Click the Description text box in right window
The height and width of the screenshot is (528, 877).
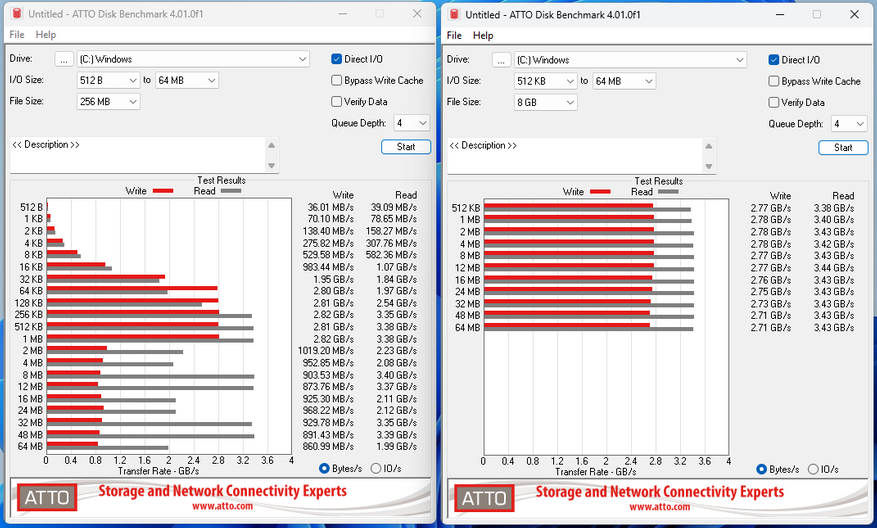574,156
